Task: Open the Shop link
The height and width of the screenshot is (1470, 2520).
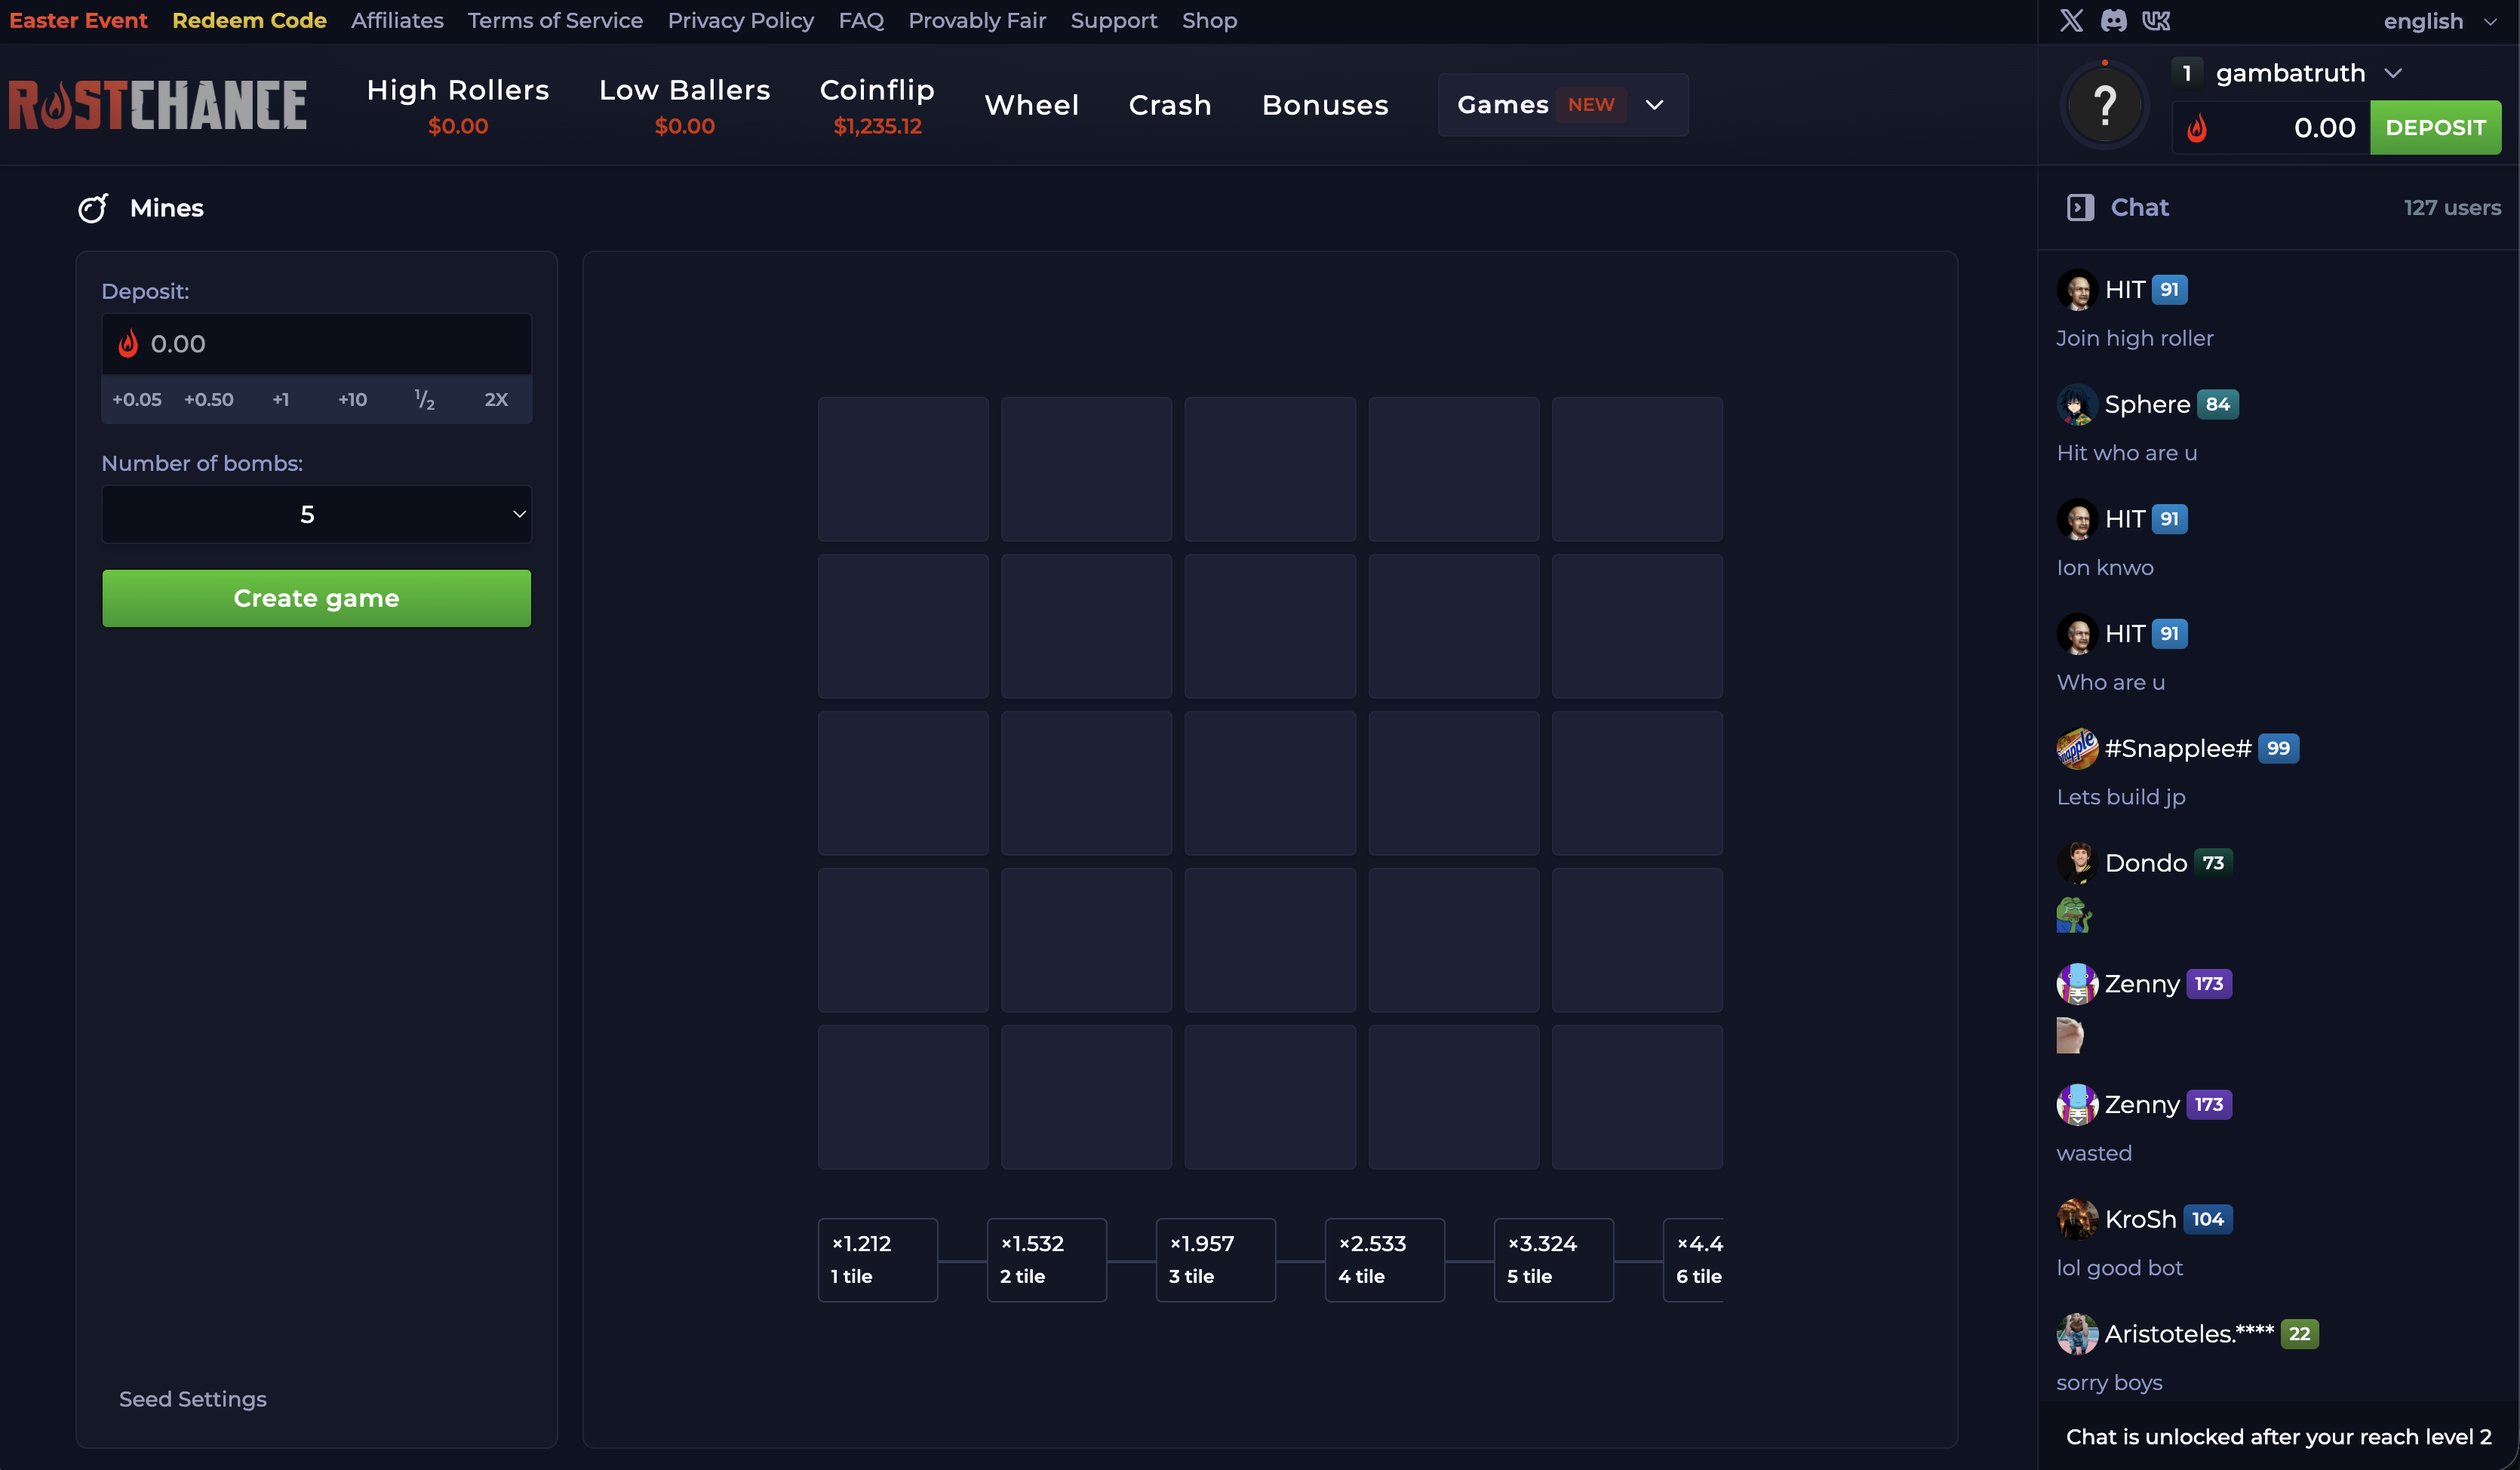Action: (x=1210, y=20)
